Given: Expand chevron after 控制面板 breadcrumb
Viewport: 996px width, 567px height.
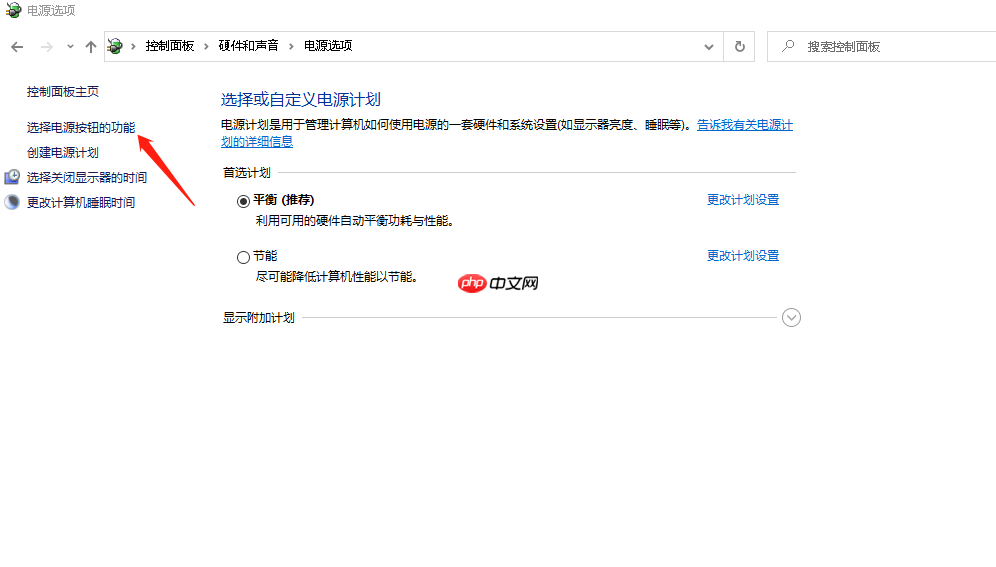Looking at the screenshot, I should (206, 46).
